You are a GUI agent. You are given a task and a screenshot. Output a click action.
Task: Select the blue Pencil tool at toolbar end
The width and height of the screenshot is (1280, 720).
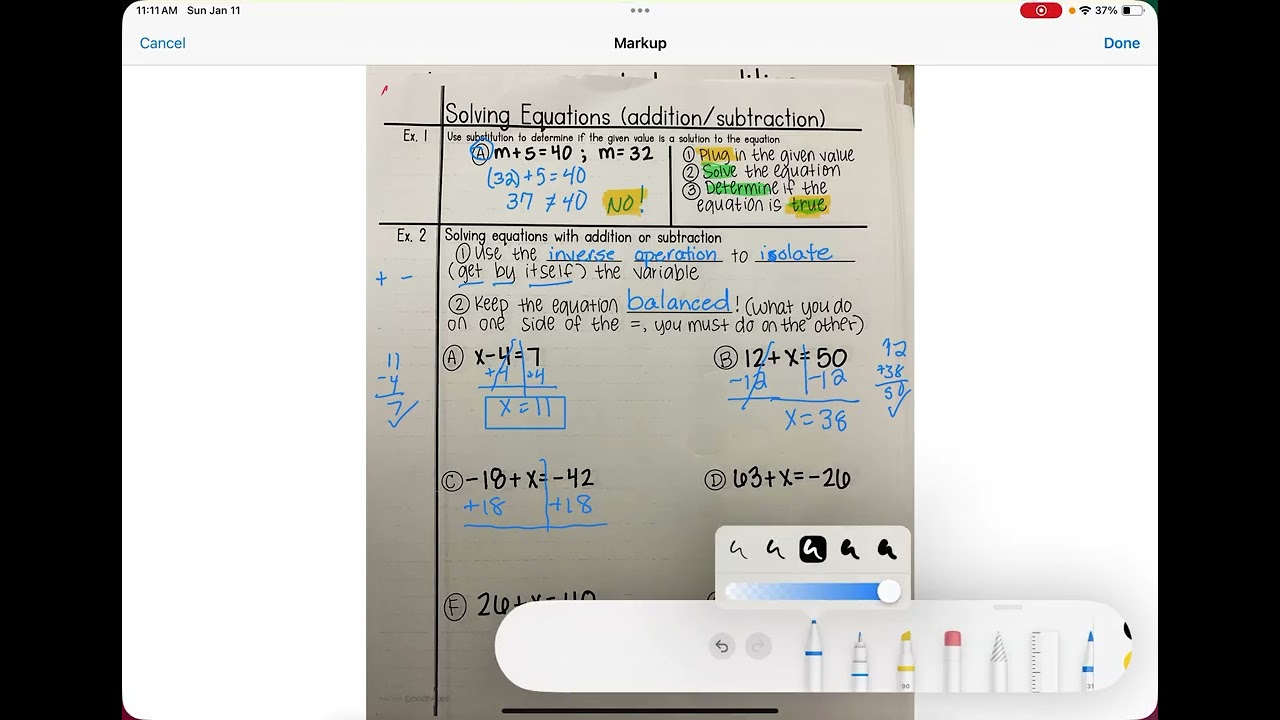click(1090, 660)
